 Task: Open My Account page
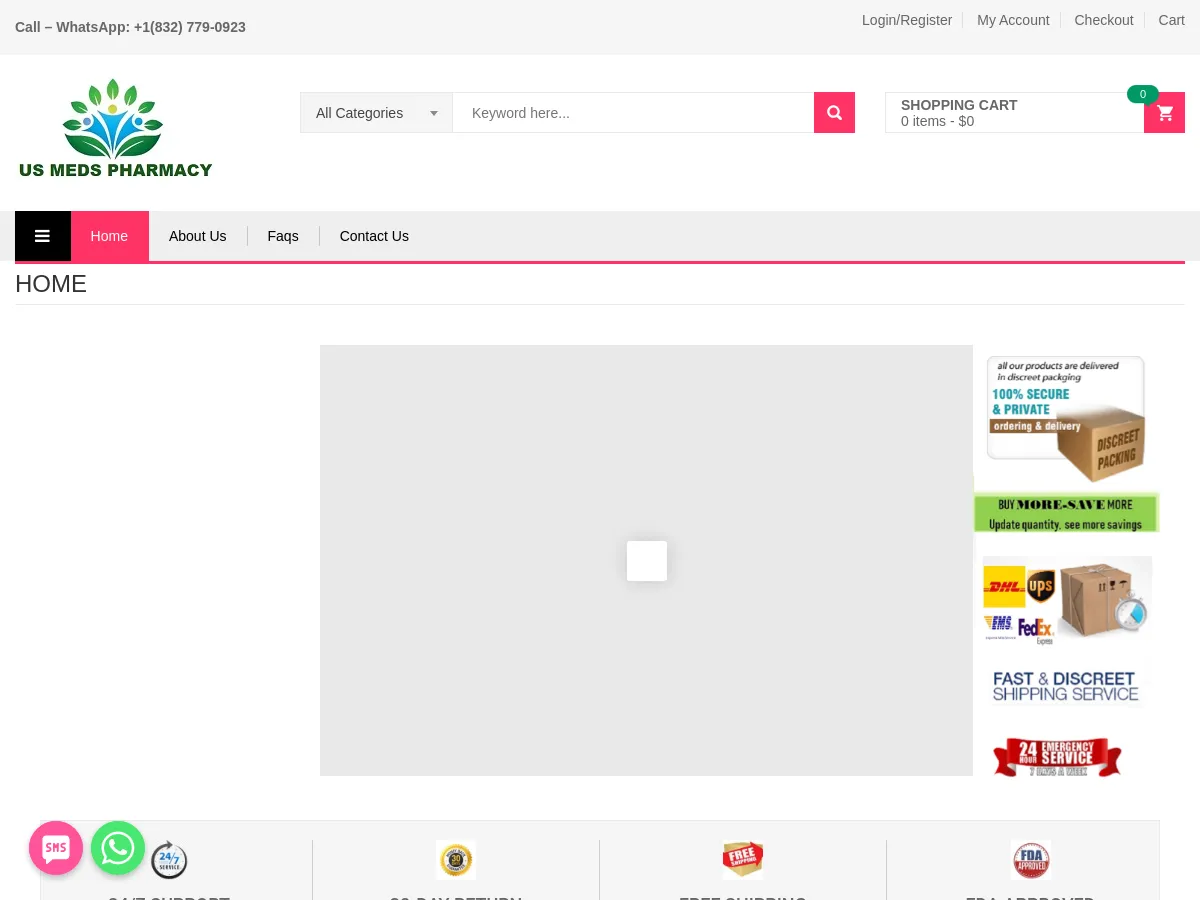(1013, 20)
